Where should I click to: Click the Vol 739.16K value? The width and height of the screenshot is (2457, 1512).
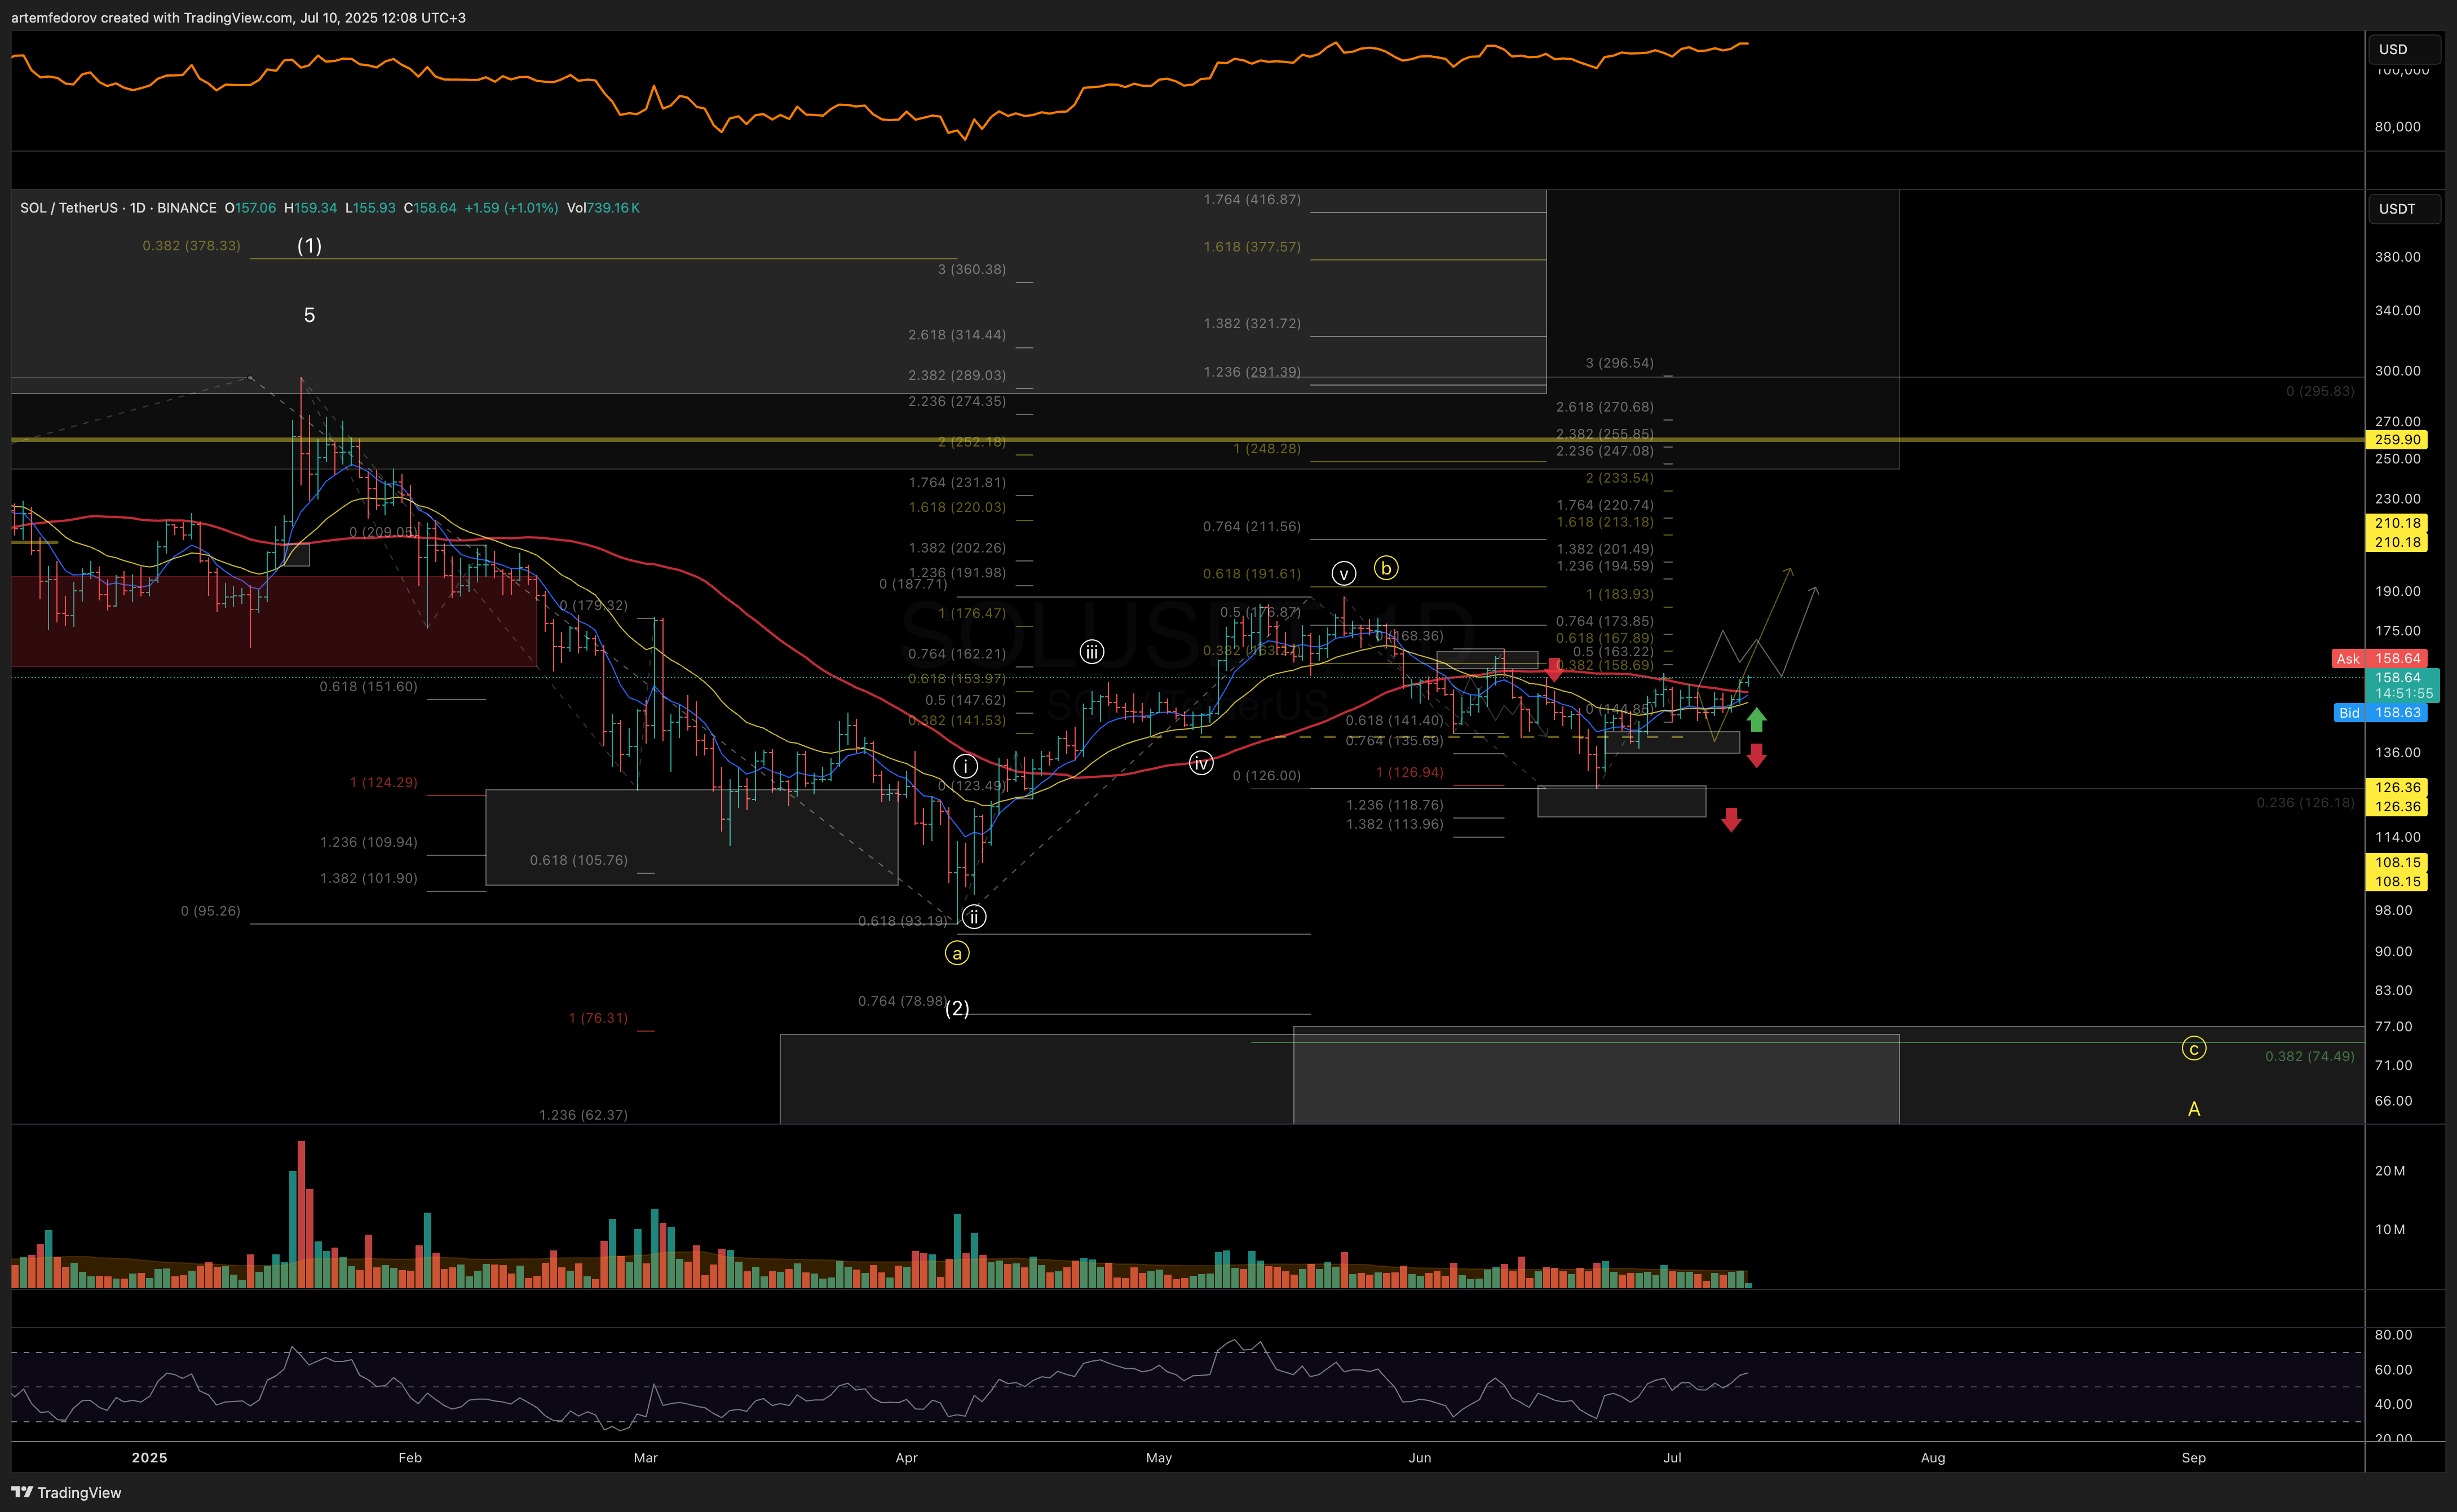pos(603,208)
